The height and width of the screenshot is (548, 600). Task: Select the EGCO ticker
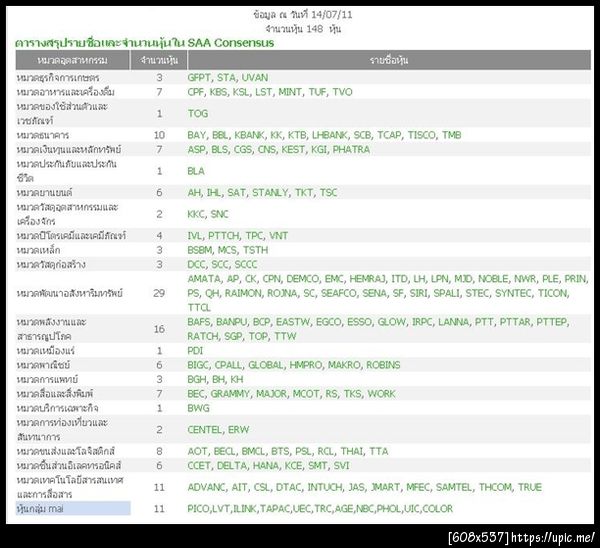pyautogui.click(x=328, y=322)
